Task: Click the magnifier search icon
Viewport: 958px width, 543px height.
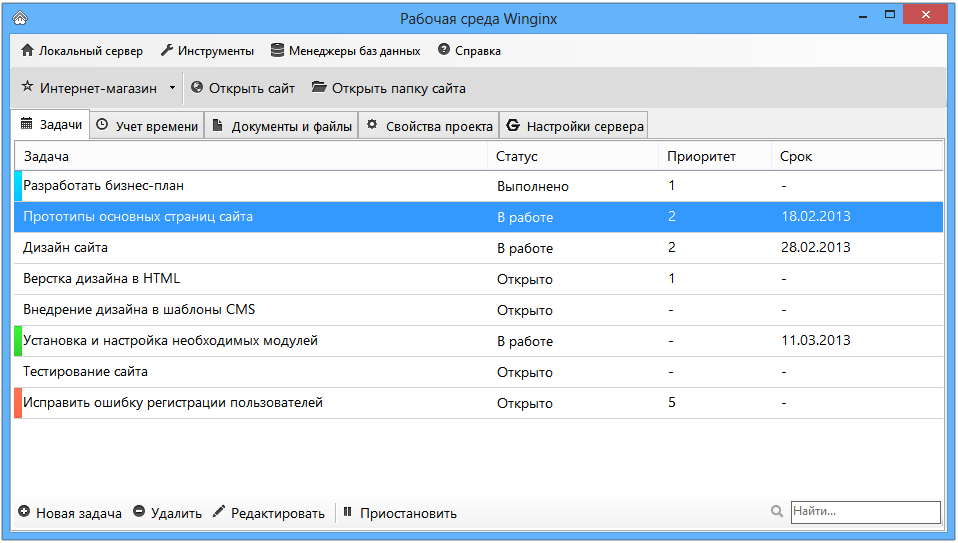Action: click(777, 511)
